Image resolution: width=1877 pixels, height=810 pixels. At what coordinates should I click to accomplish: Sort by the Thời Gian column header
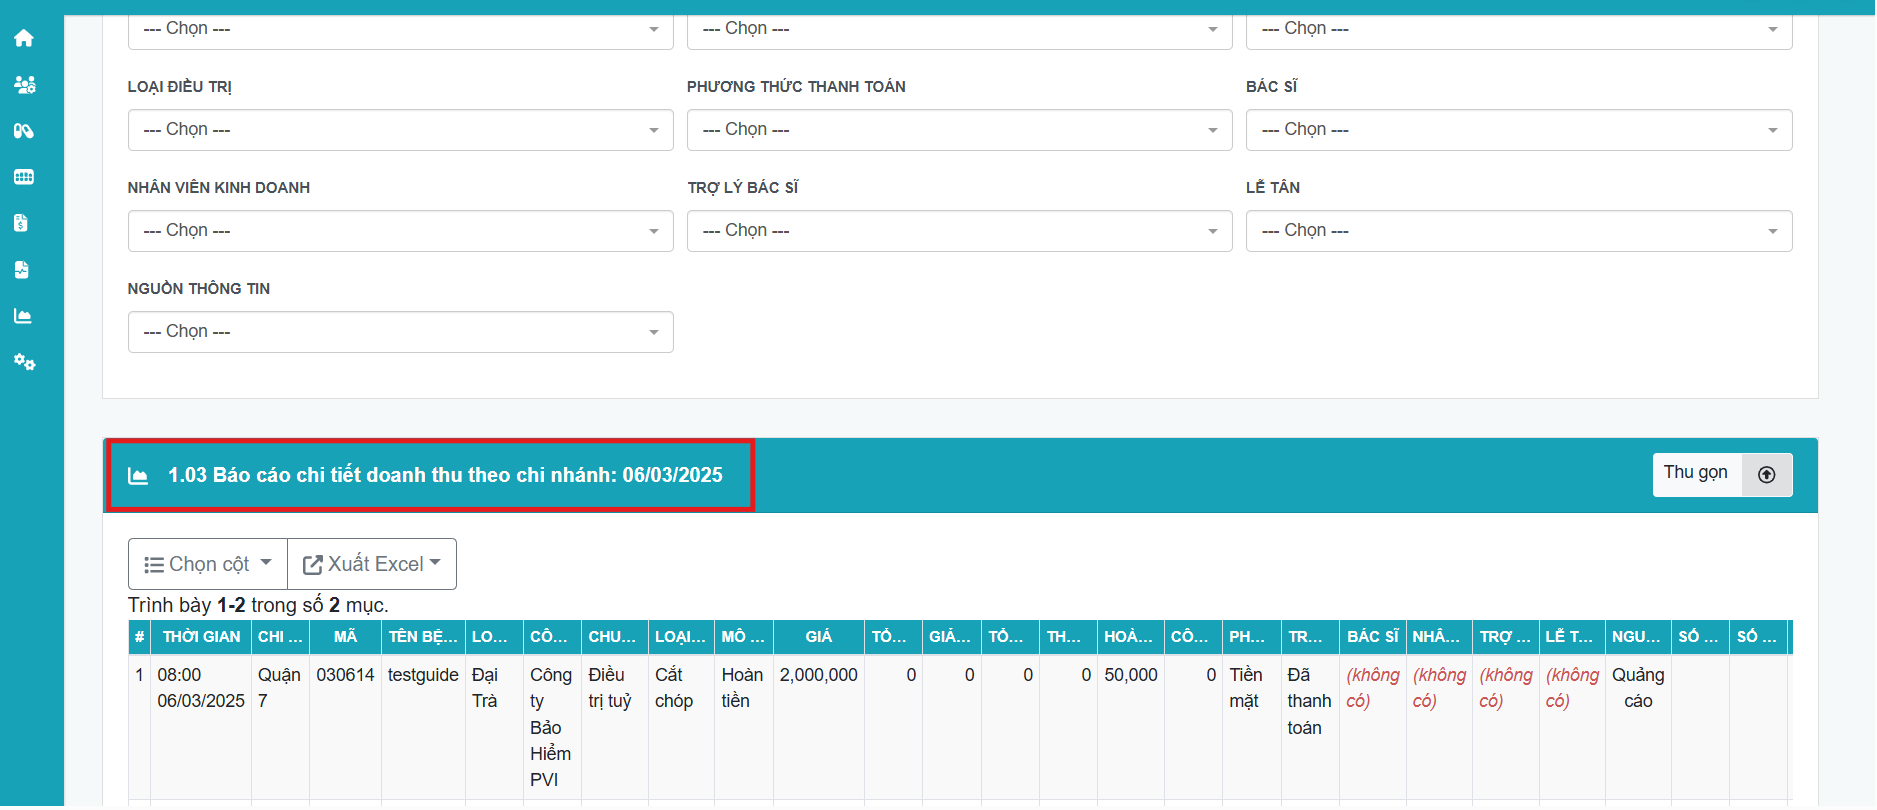[x=201, y=637]
